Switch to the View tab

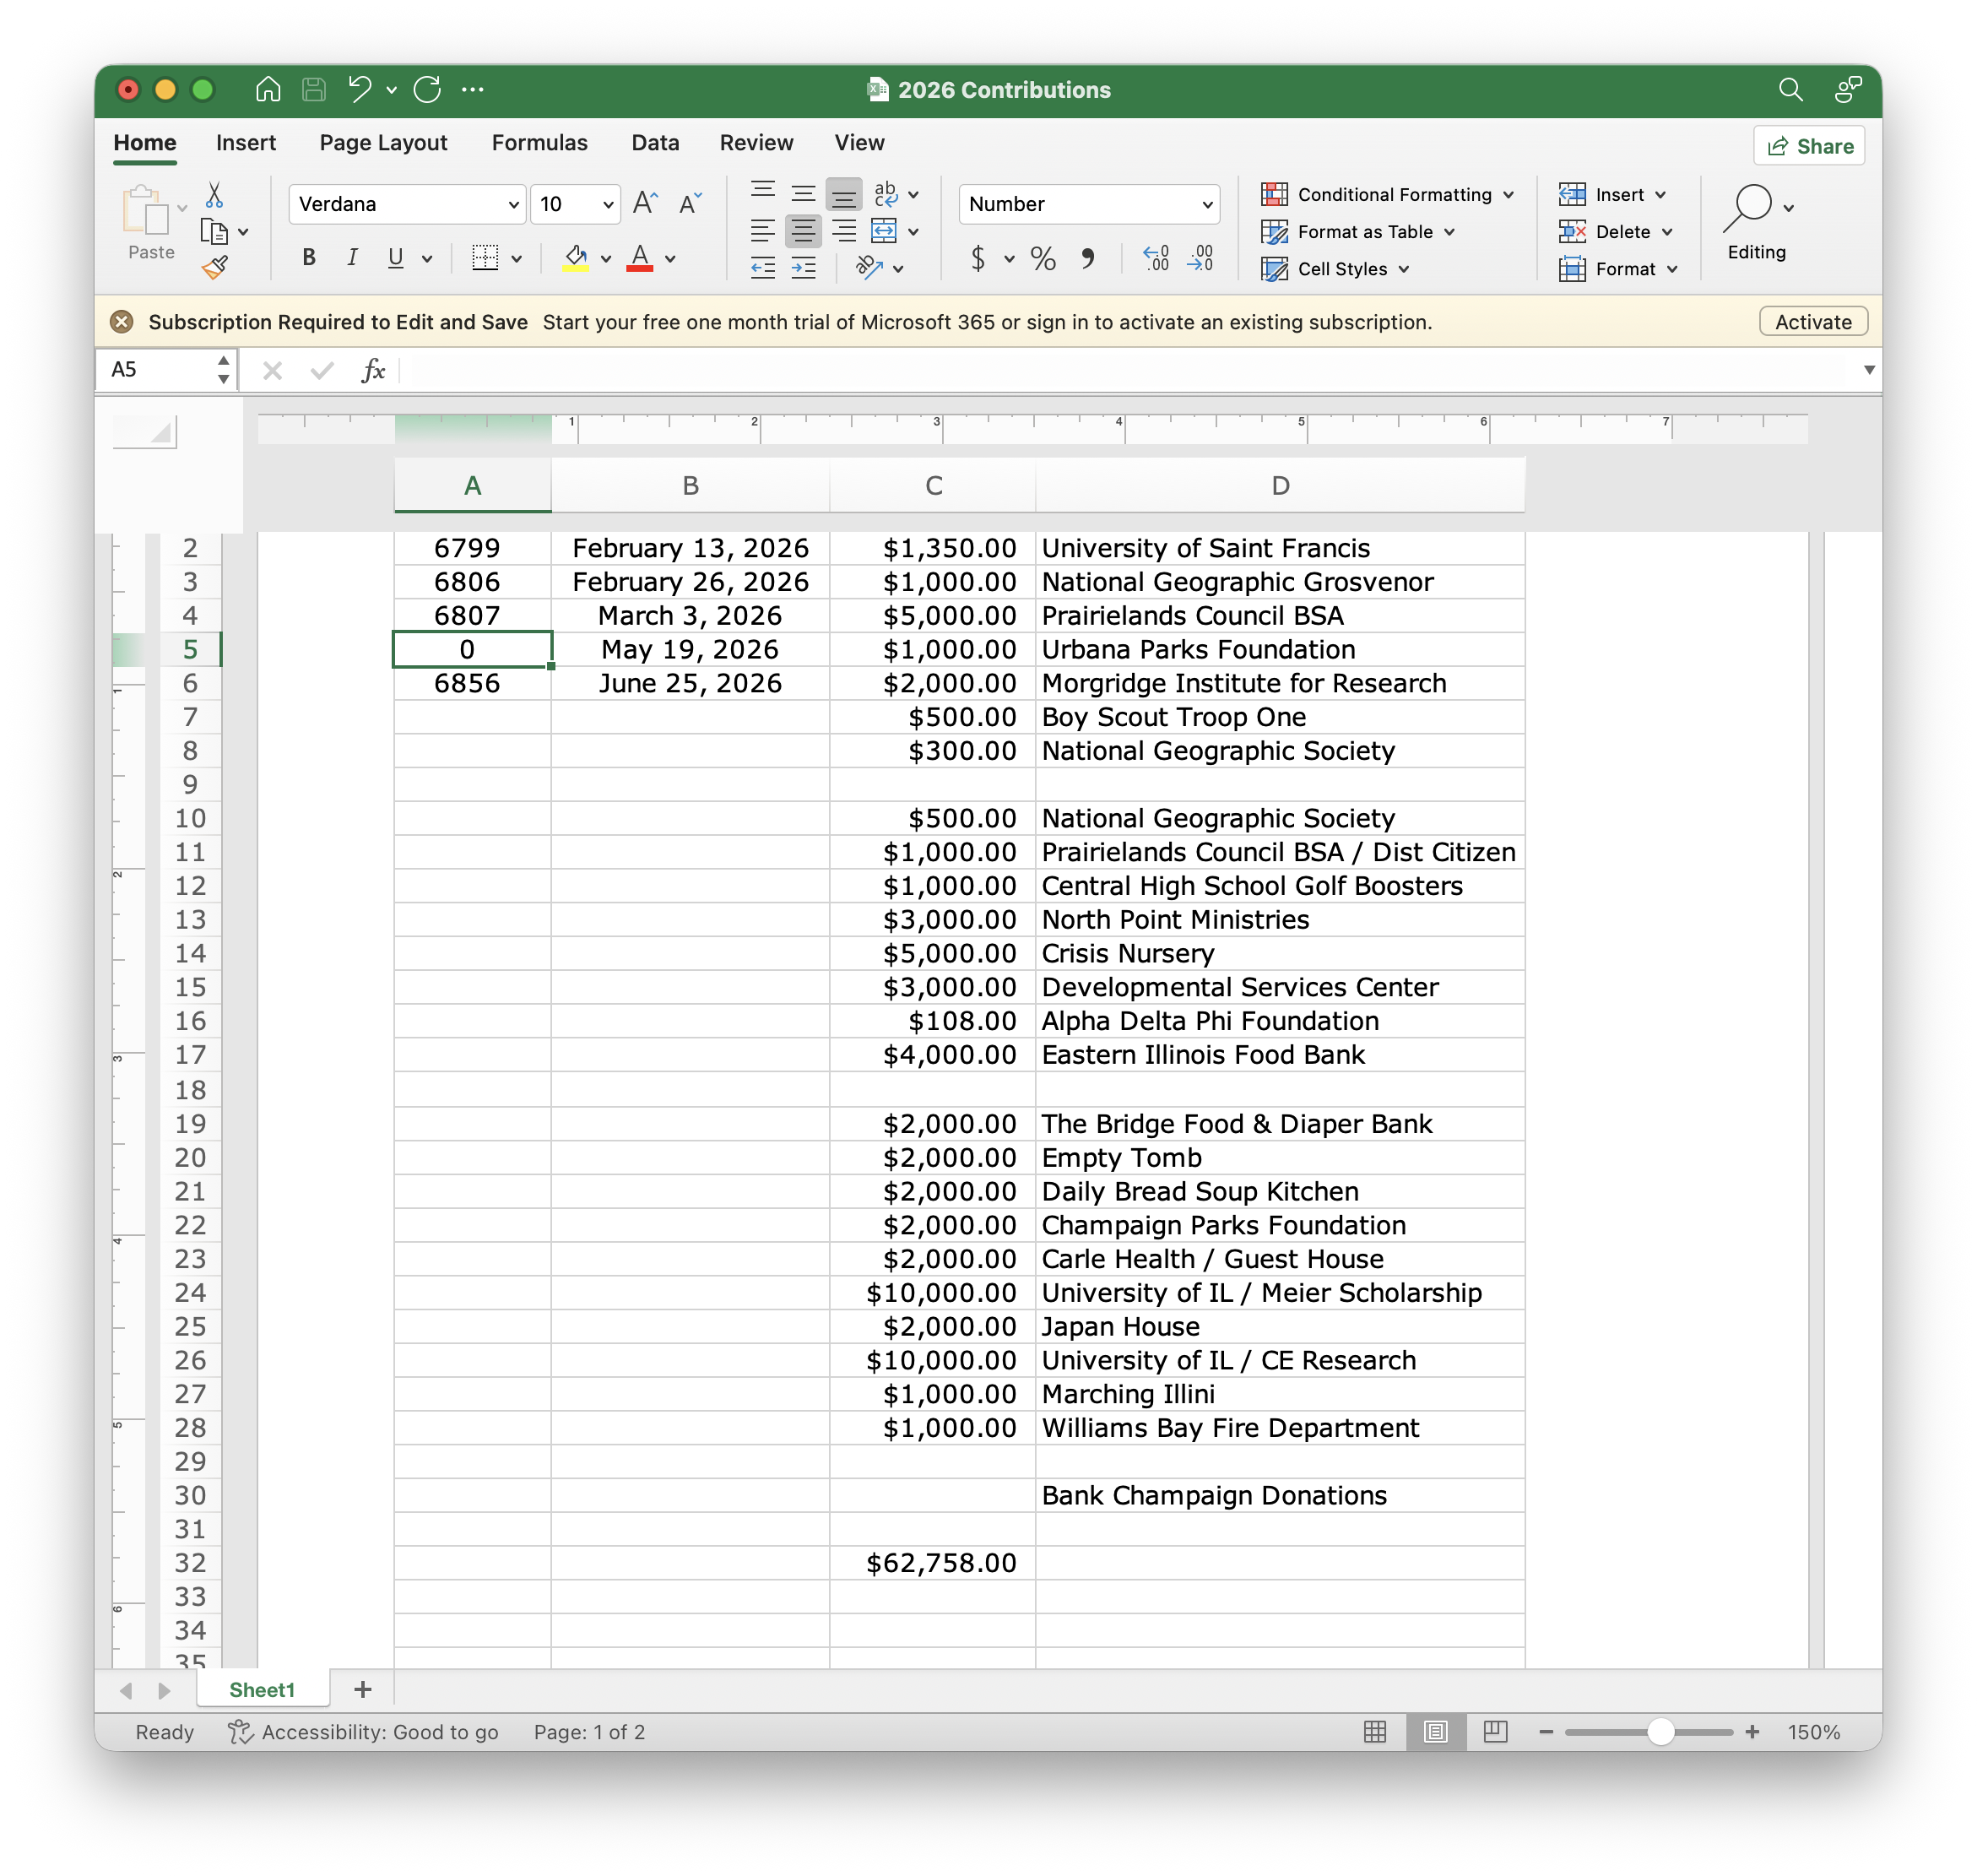[x=859, y=143]
